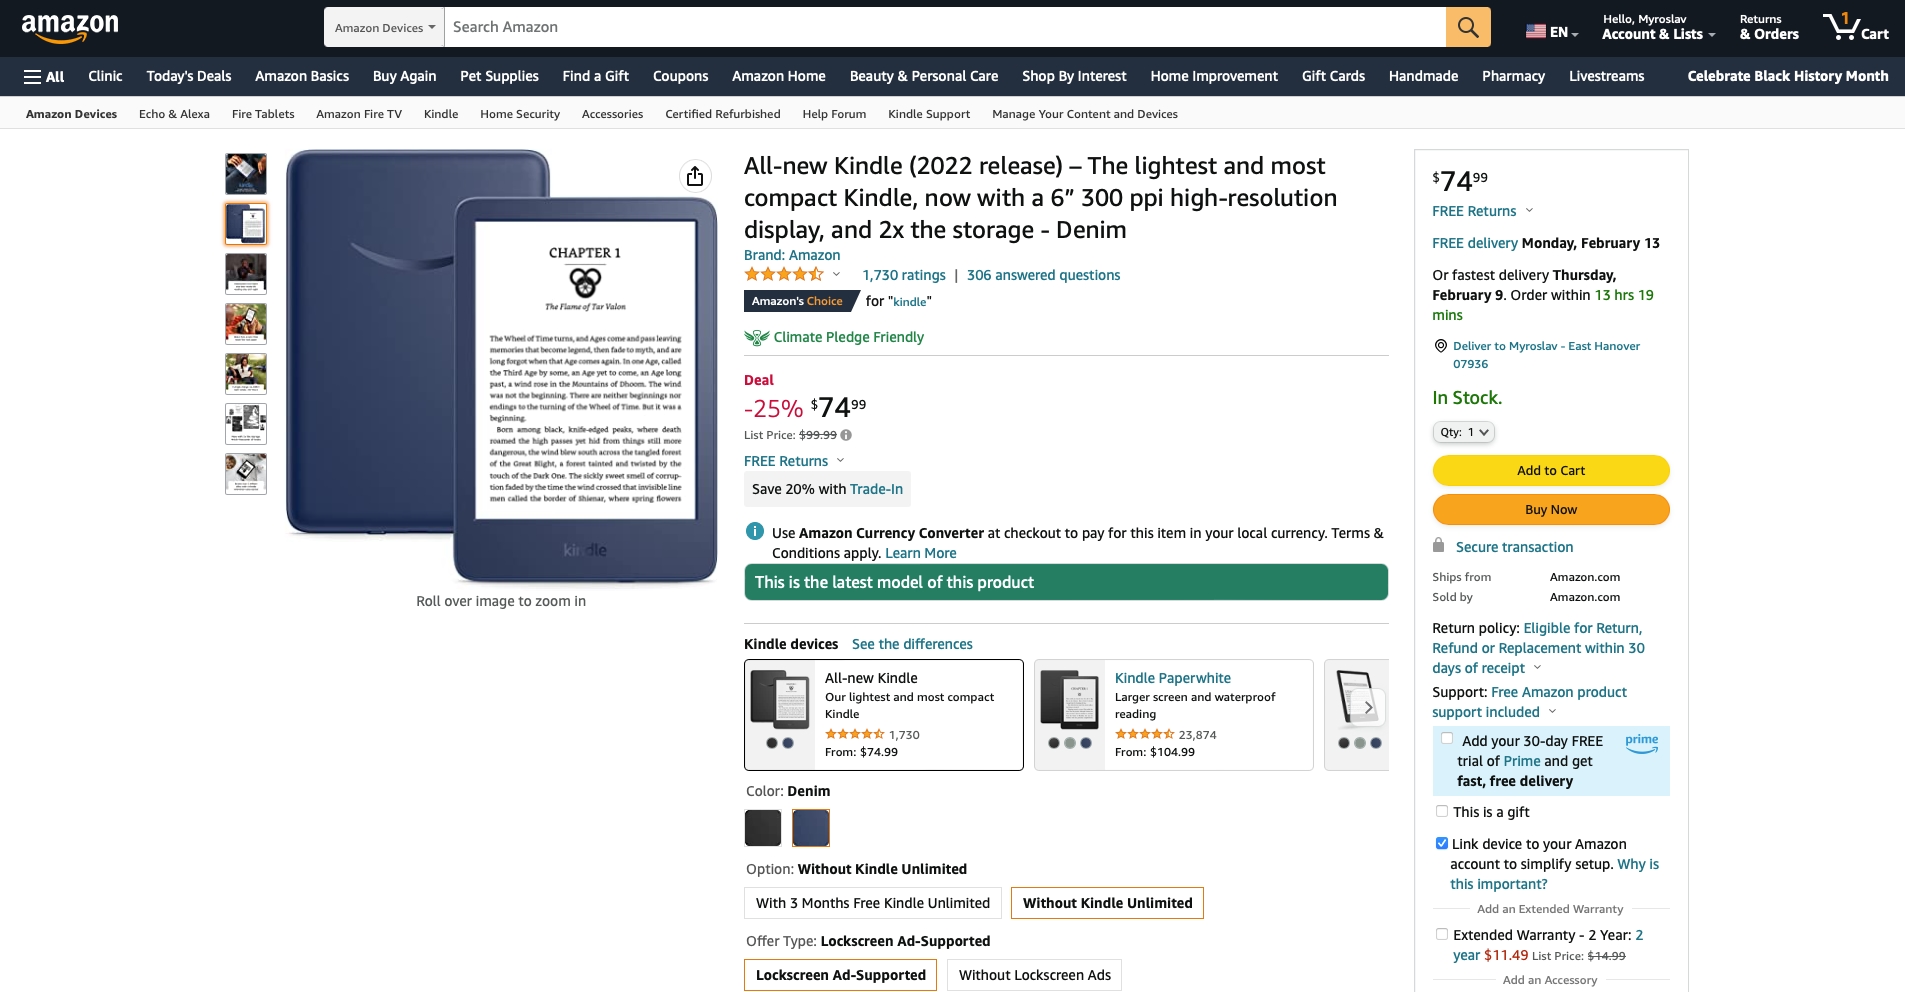Screen dimensions: 1905x992
Task: Go to the Amazon logo home page
Action: [70, 28]
